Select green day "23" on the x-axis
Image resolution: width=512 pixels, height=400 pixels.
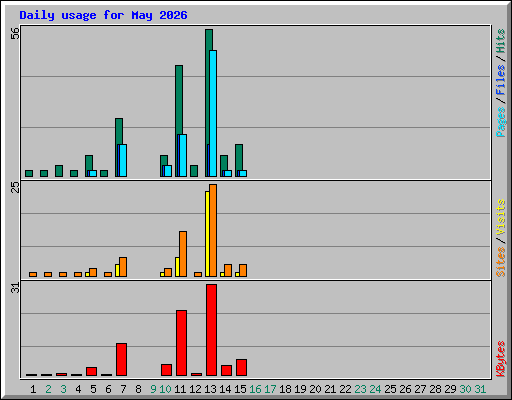tap(360, 389)
